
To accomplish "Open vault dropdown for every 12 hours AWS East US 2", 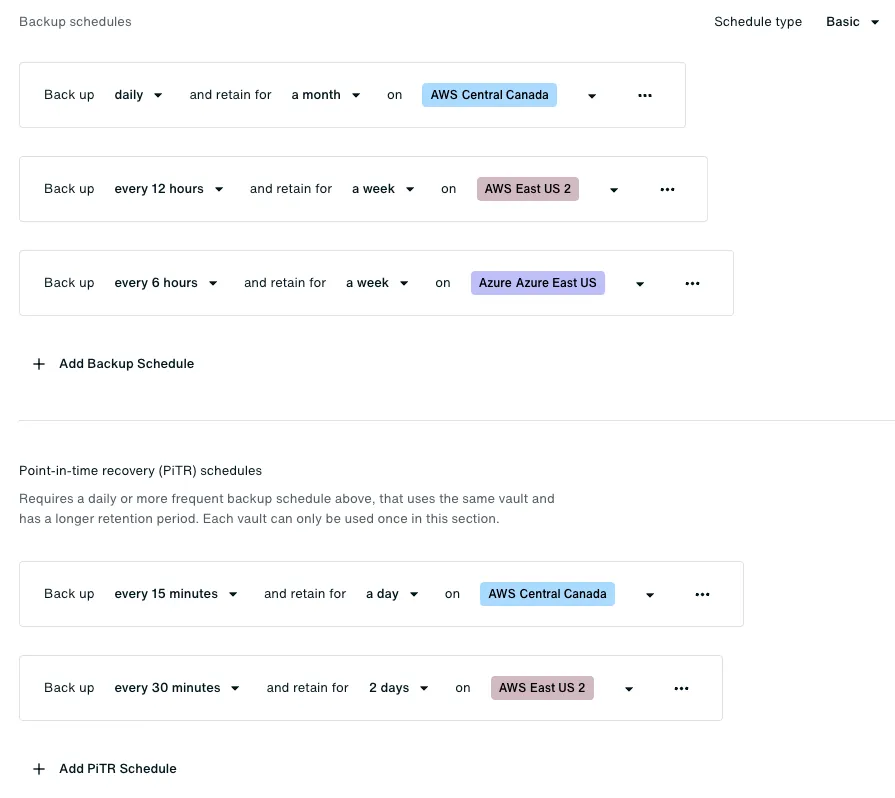I will click(614, 190).
